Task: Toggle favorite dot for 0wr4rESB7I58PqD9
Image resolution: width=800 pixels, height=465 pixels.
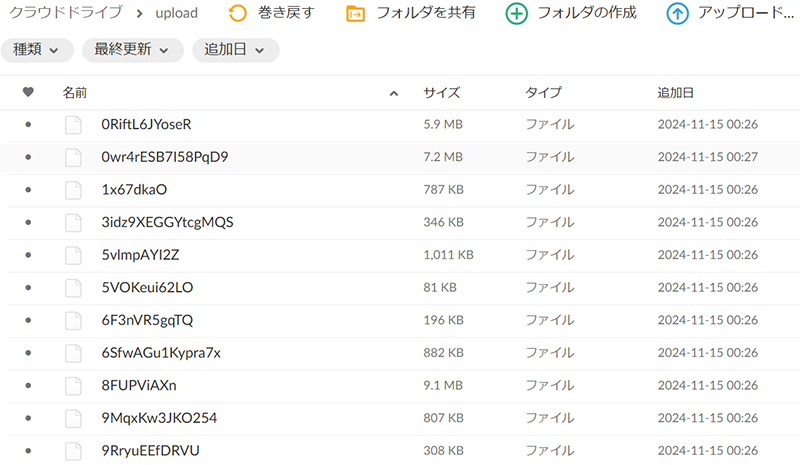Action: pyautogui.click(x=28, y=157)
